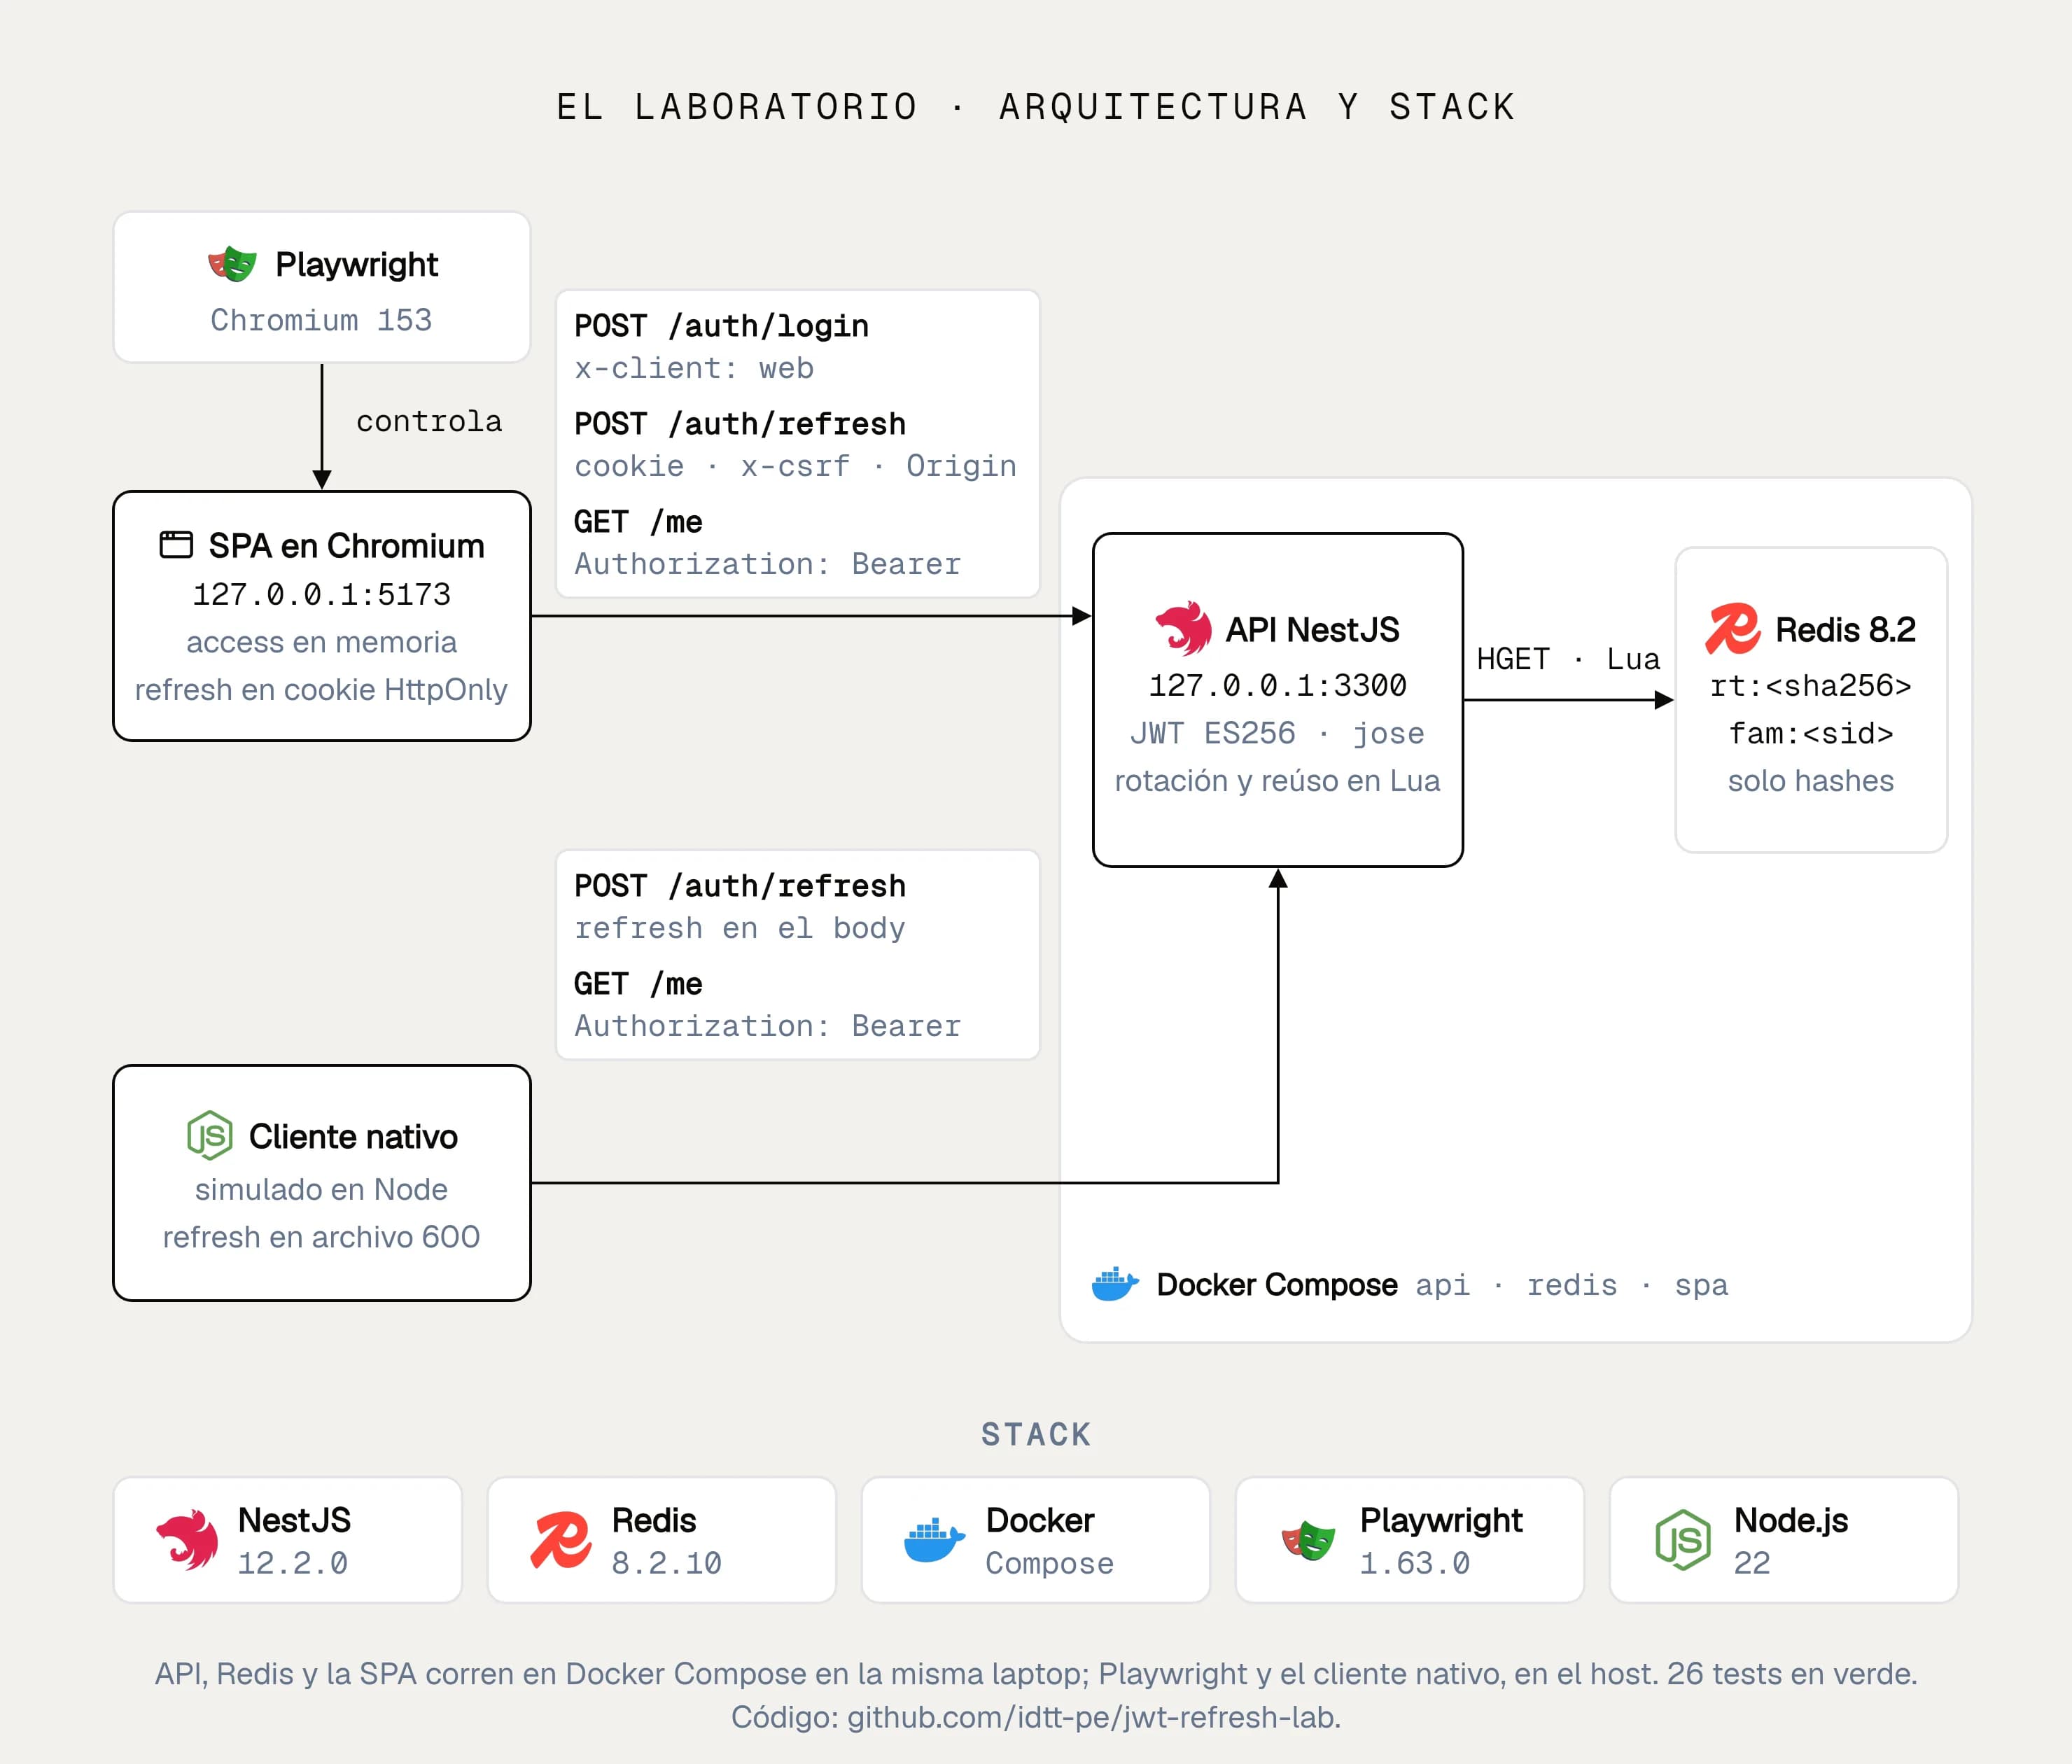This screenshot has height=1764, width=2072.
Task: Click the 'SPA en Chromium' heading
Action: click(x=346, y=545)
